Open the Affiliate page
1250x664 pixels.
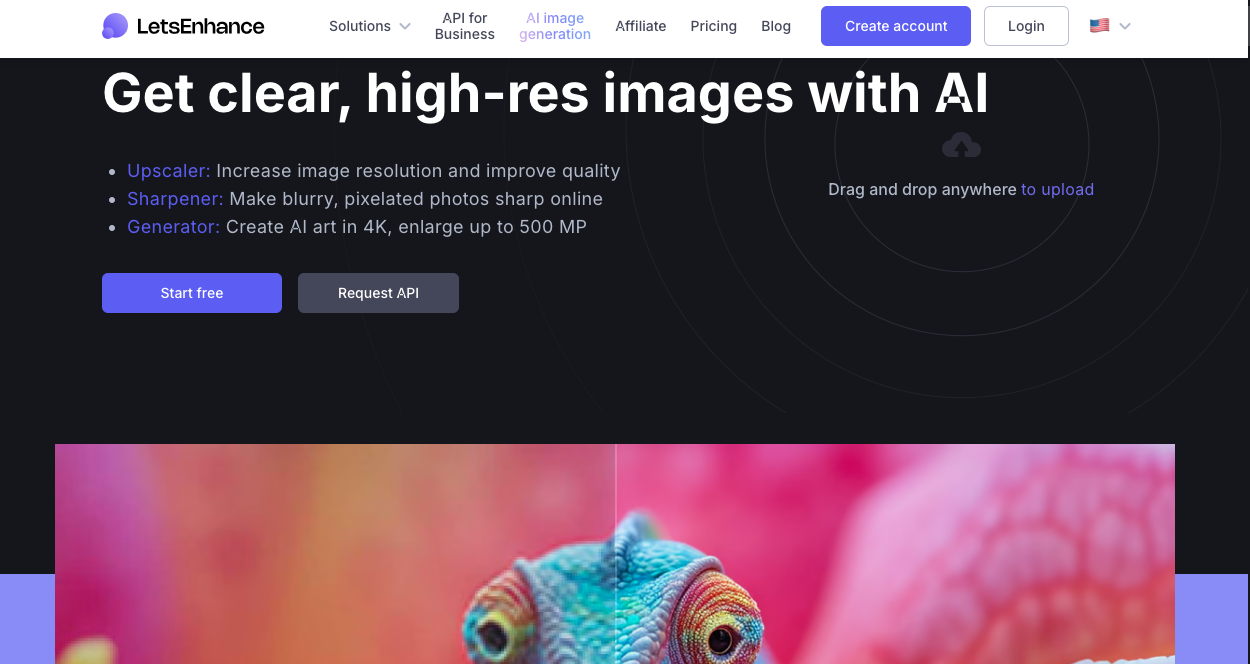(x=641, y=26)
